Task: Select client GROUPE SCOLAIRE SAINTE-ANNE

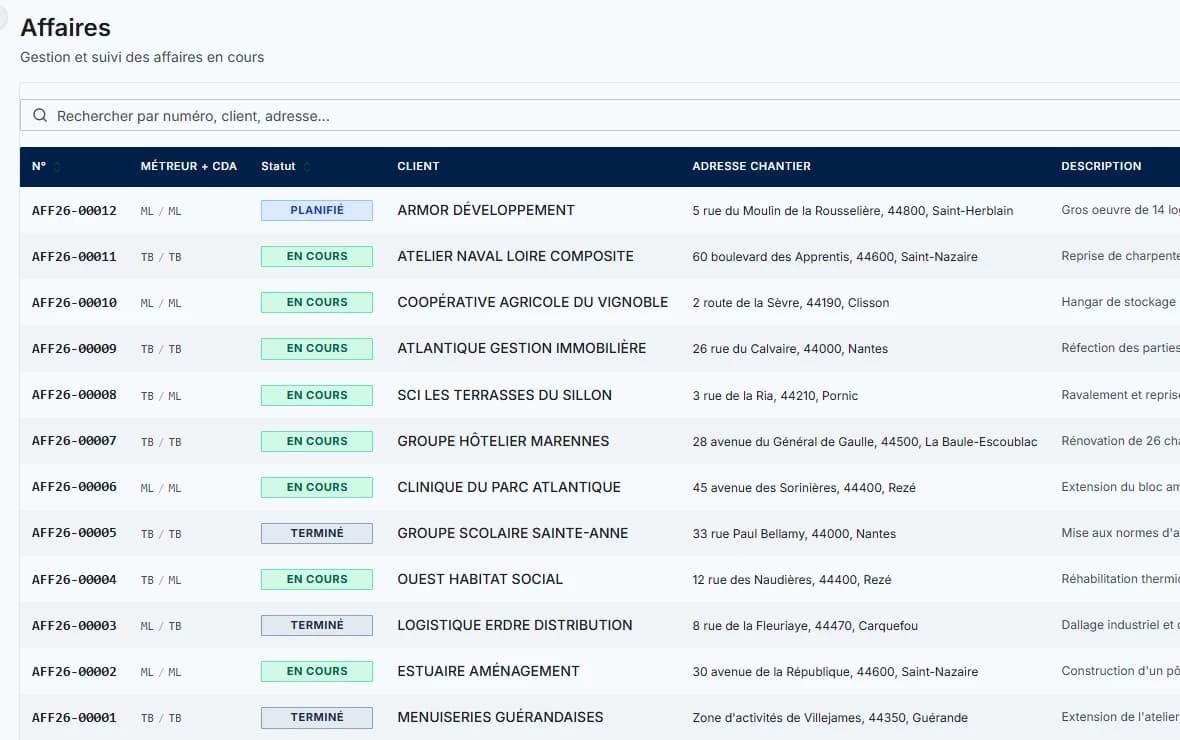Action: (x=512, y=533)
